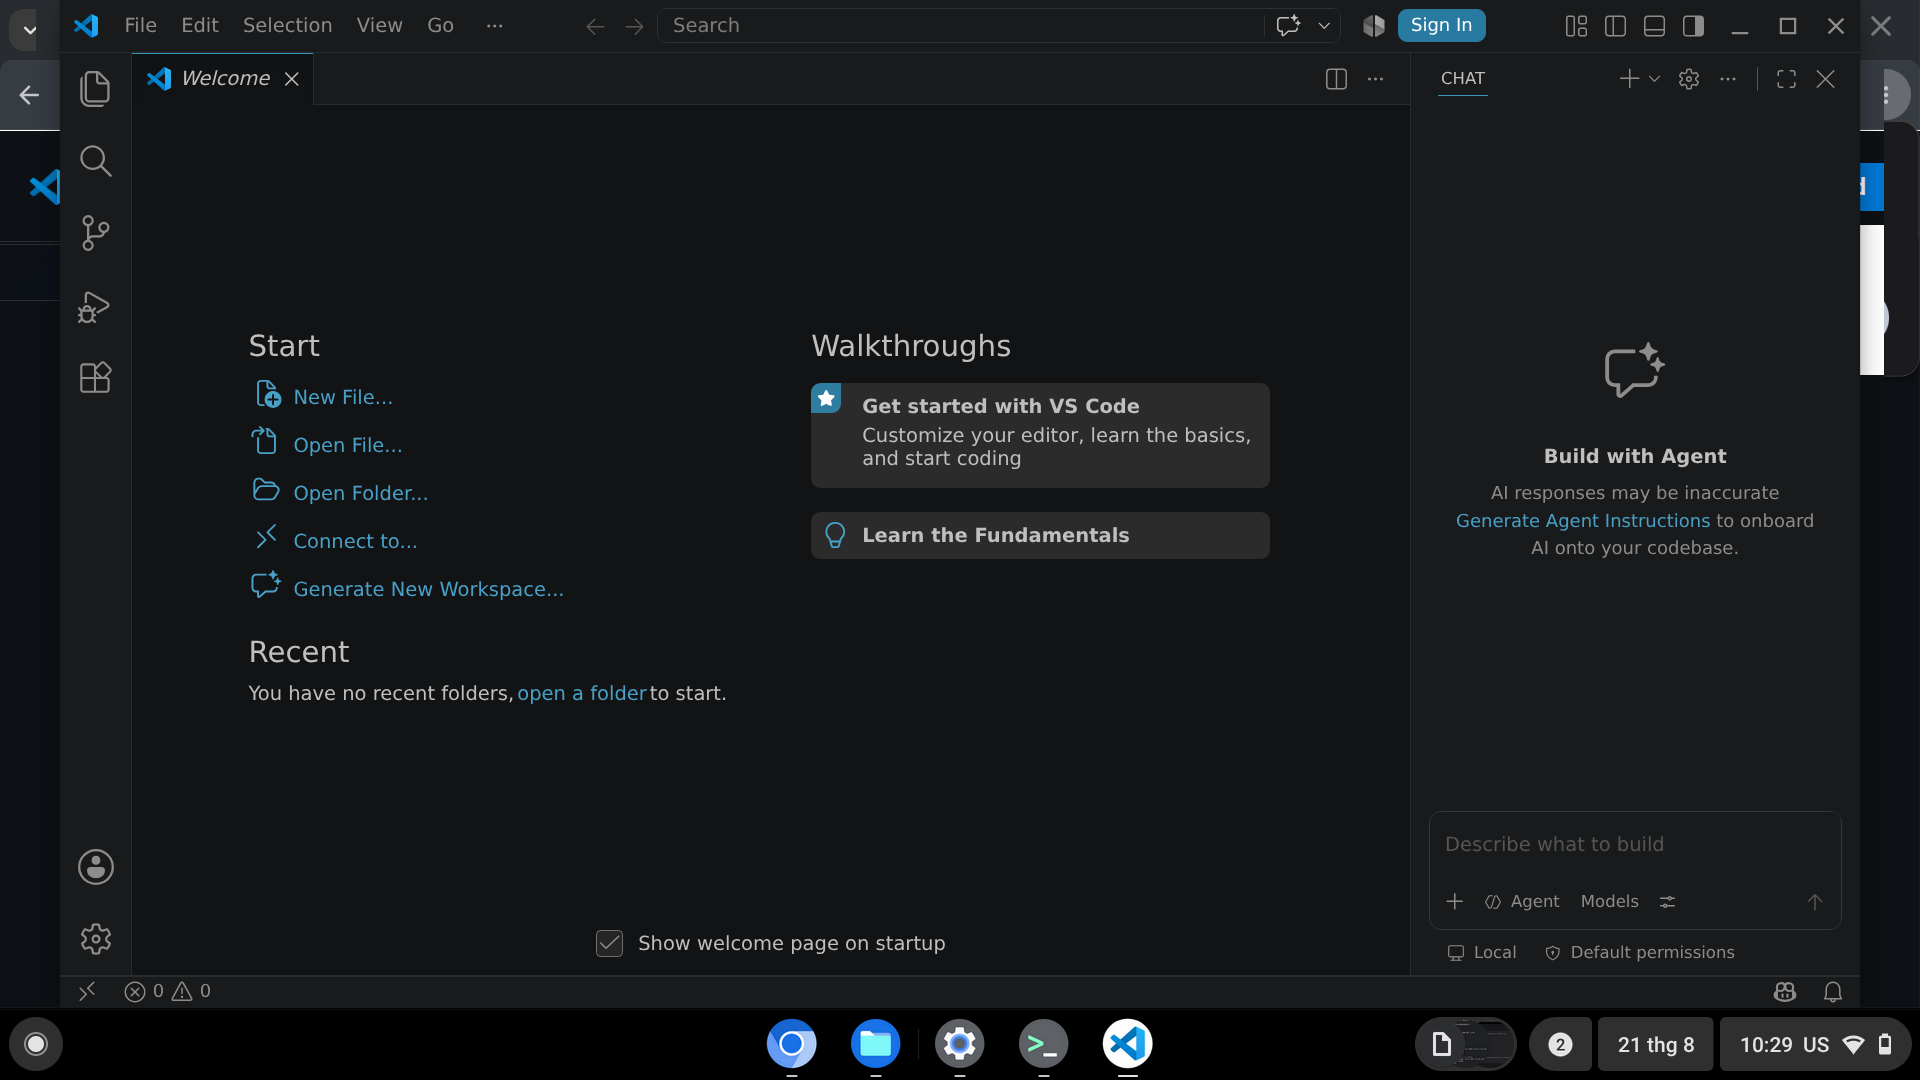Expand the chat dropdown arrow in title bar
Image resolution: width=1920 pixels, height=1080 pixels.
[x=1324, y=26]
